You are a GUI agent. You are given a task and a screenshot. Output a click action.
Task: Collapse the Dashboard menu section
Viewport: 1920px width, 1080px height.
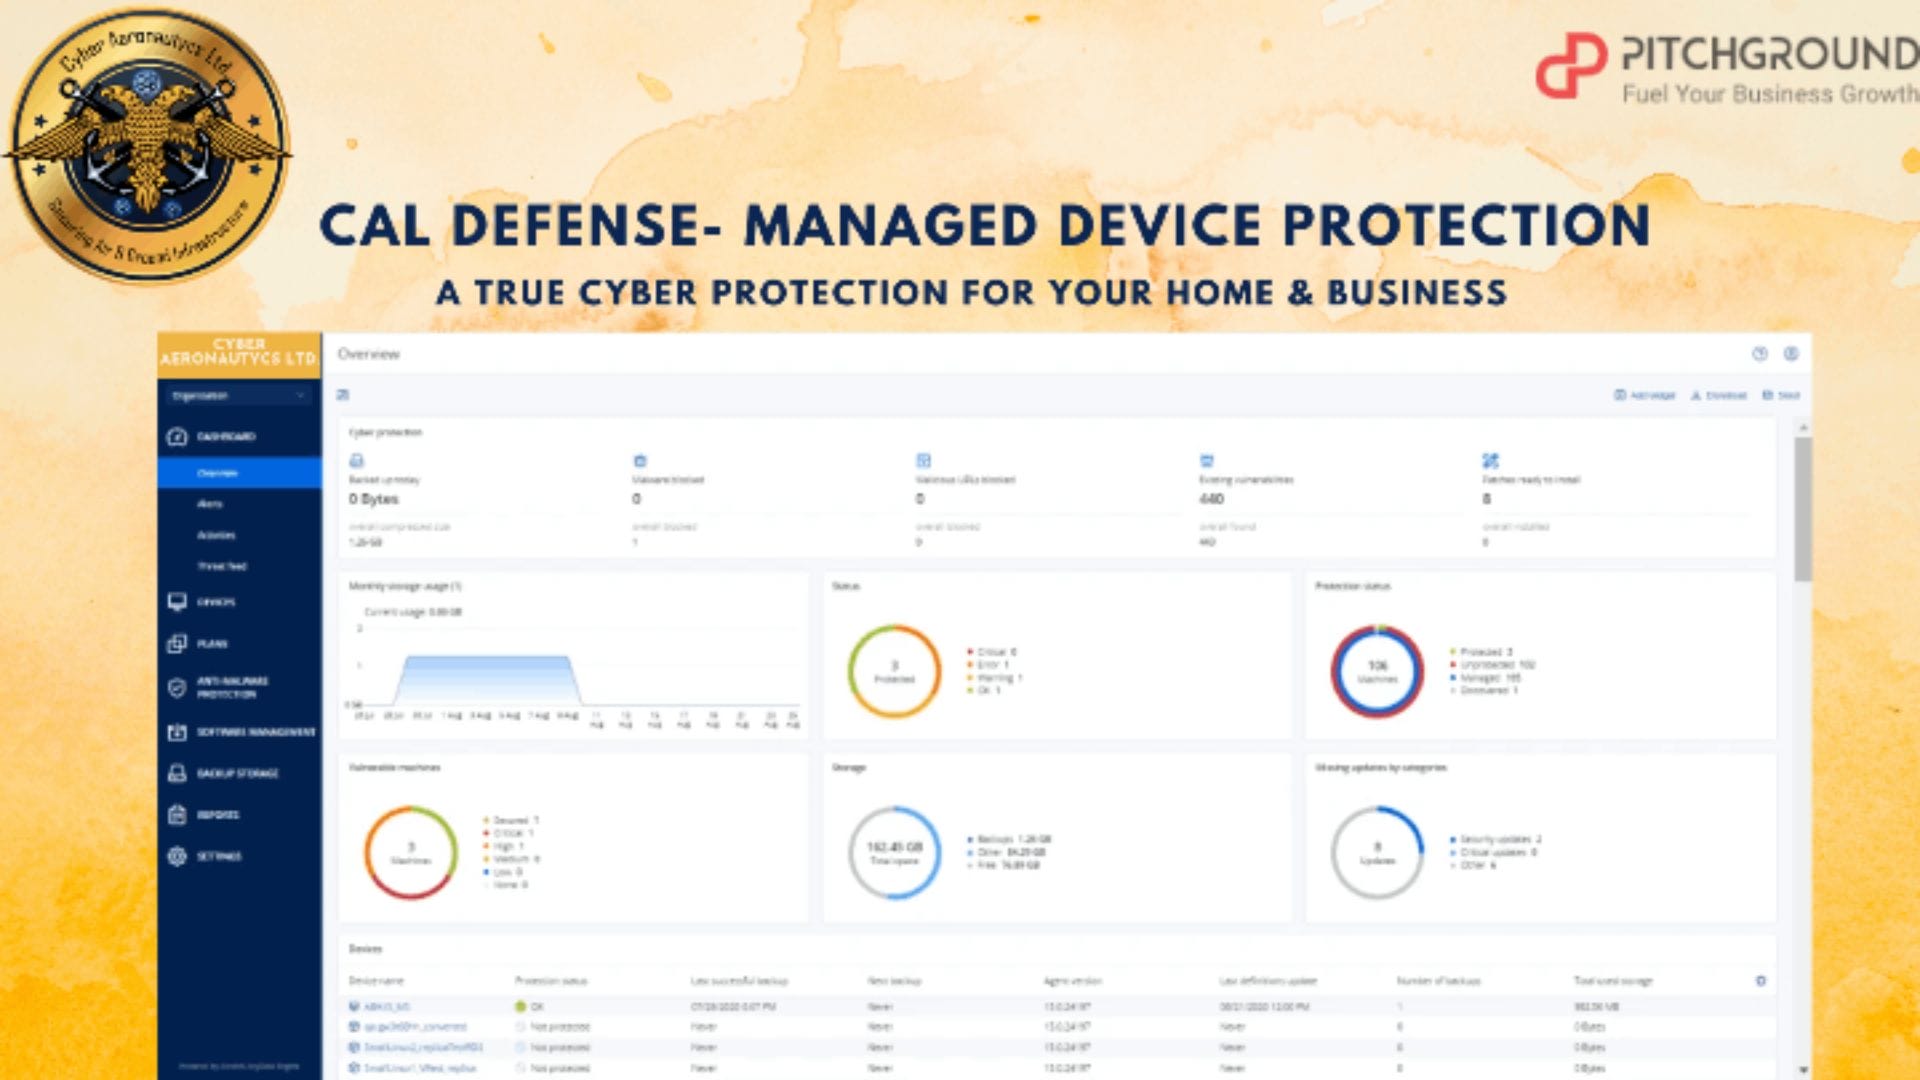tap(226, 437)
